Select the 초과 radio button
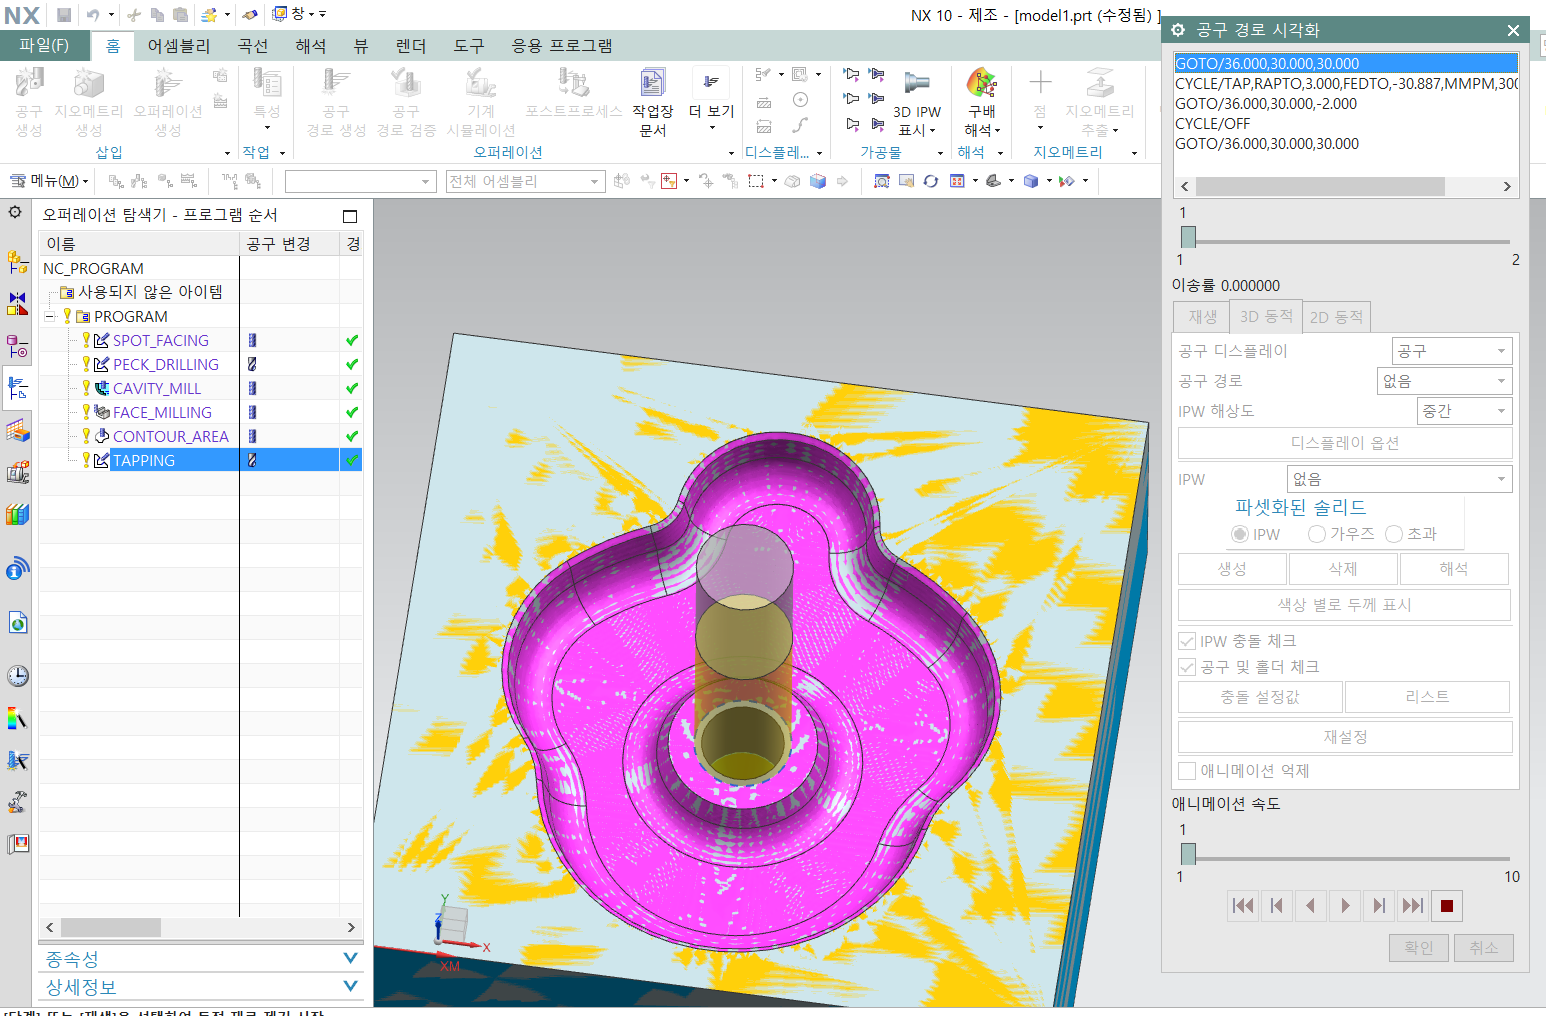 pos(1394,534)
